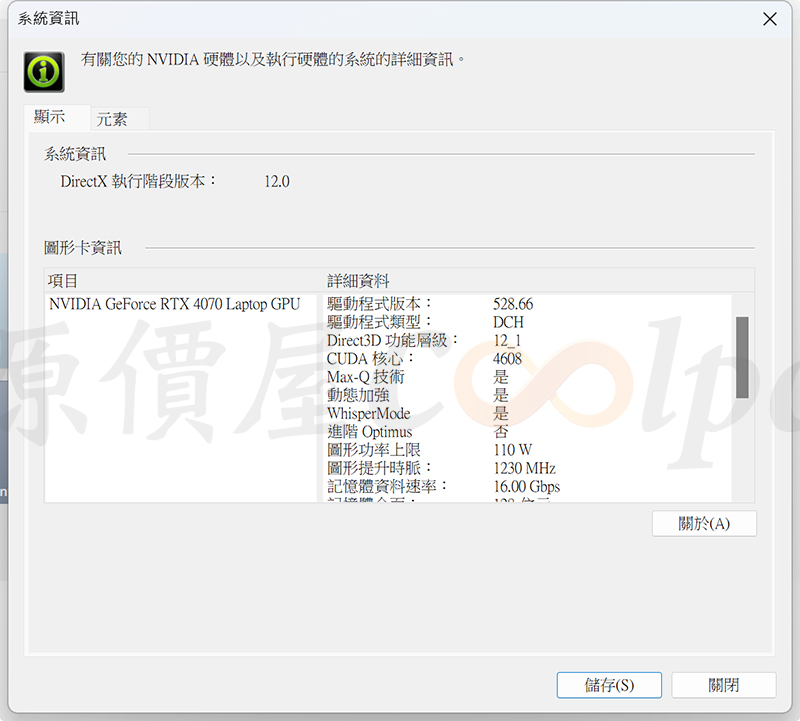Click the 項目 column header

62,281
